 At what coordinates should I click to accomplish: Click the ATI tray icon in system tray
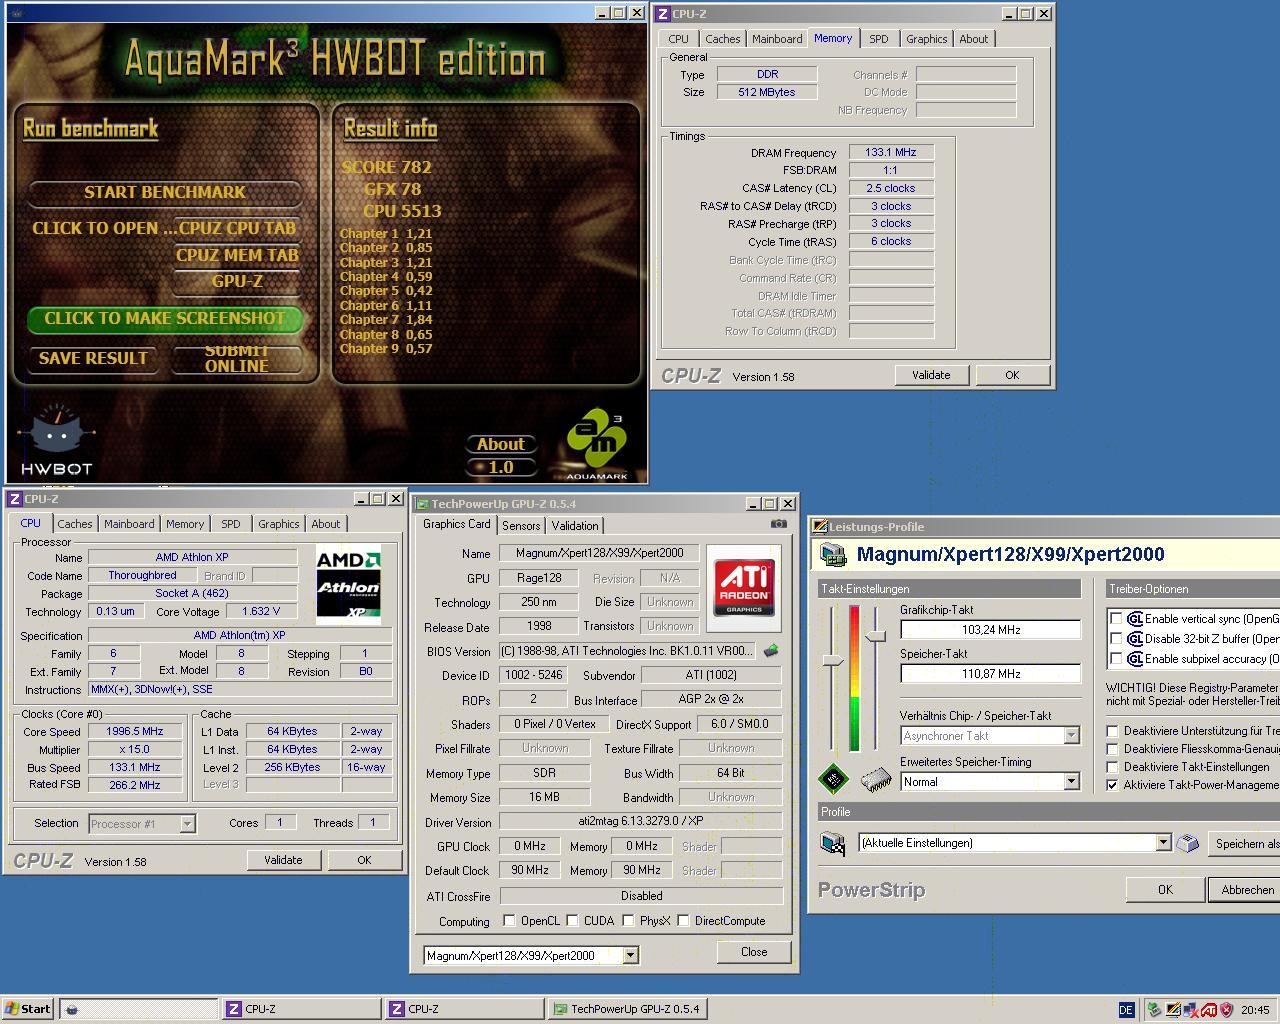point(1209,1010)
